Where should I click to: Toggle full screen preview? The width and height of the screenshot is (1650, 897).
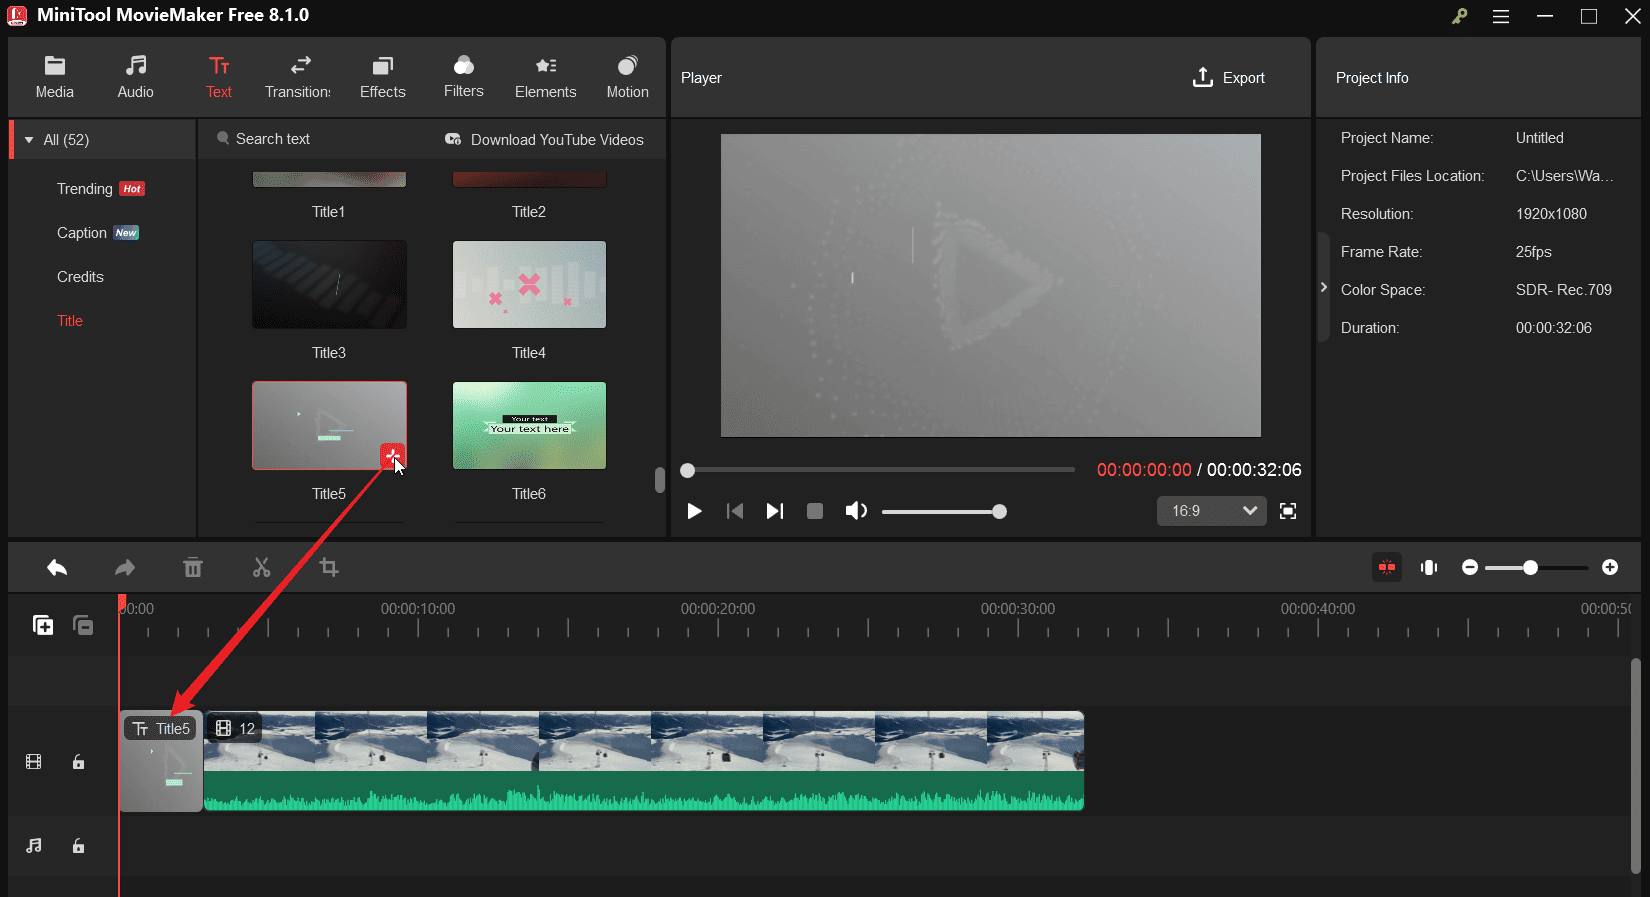(1288, 511)
